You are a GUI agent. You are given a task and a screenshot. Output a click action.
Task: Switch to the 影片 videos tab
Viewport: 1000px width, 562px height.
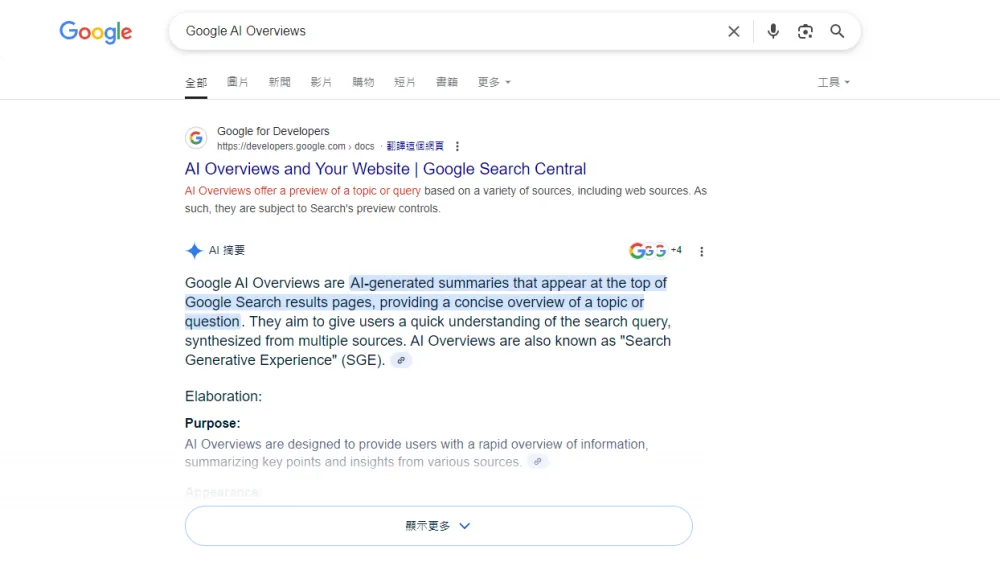(321, 82)
